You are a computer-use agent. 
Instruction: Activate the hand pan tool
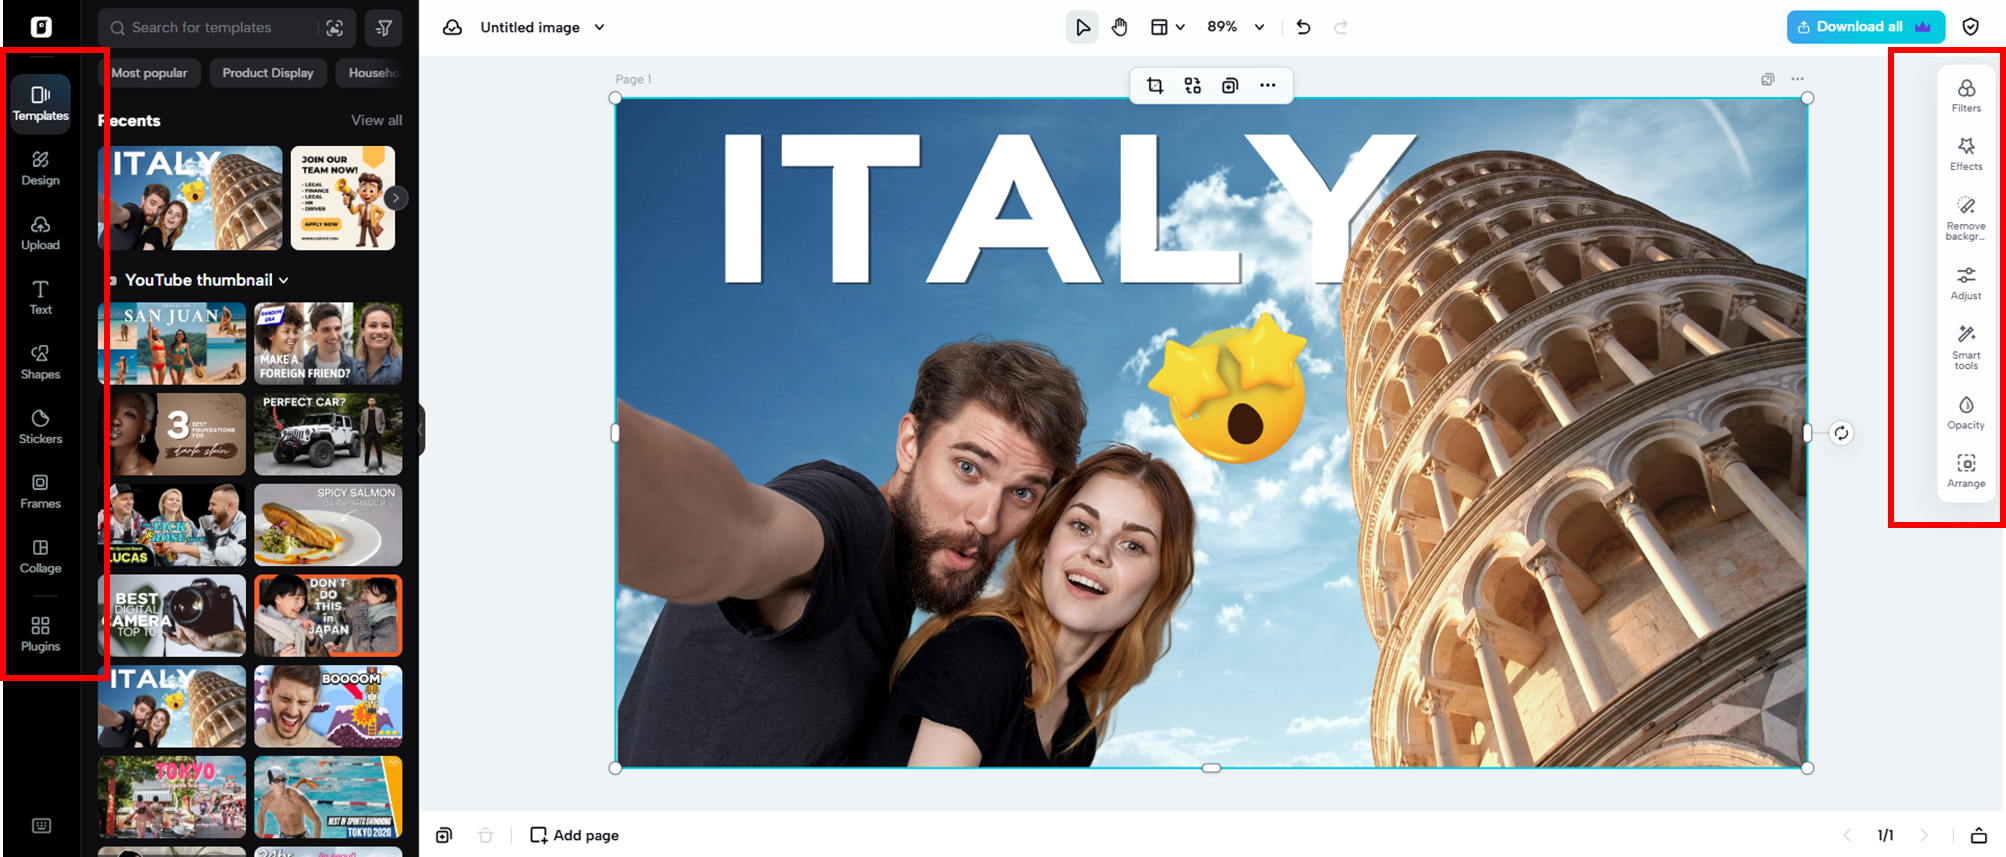[1119, 27]
